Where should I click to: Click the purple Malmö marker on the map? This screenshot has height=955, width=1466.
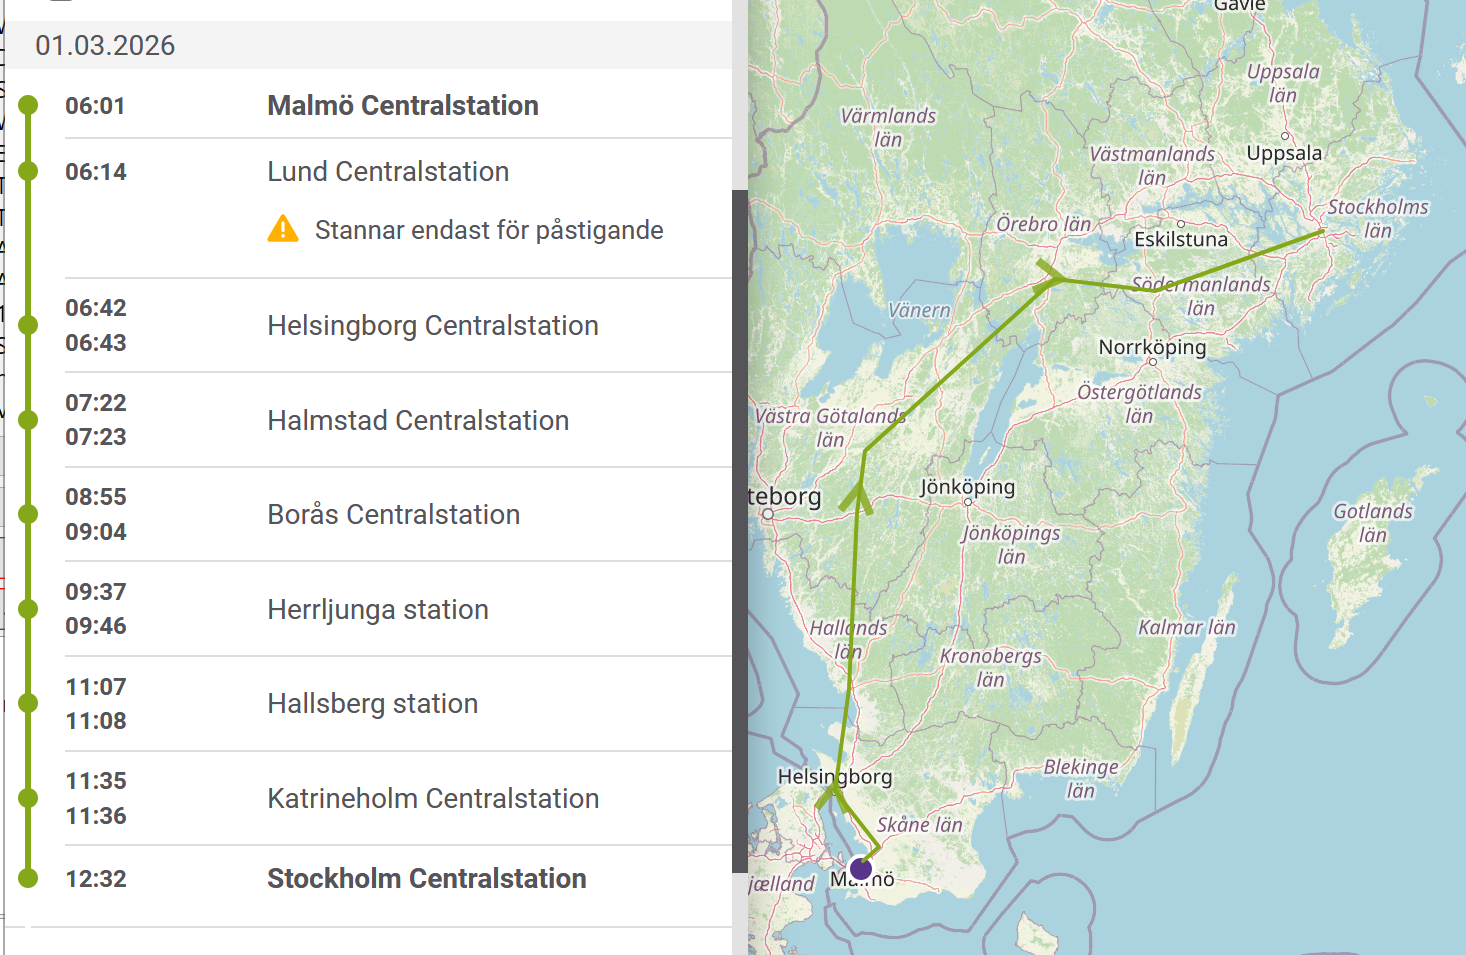[x=860, y=868]
